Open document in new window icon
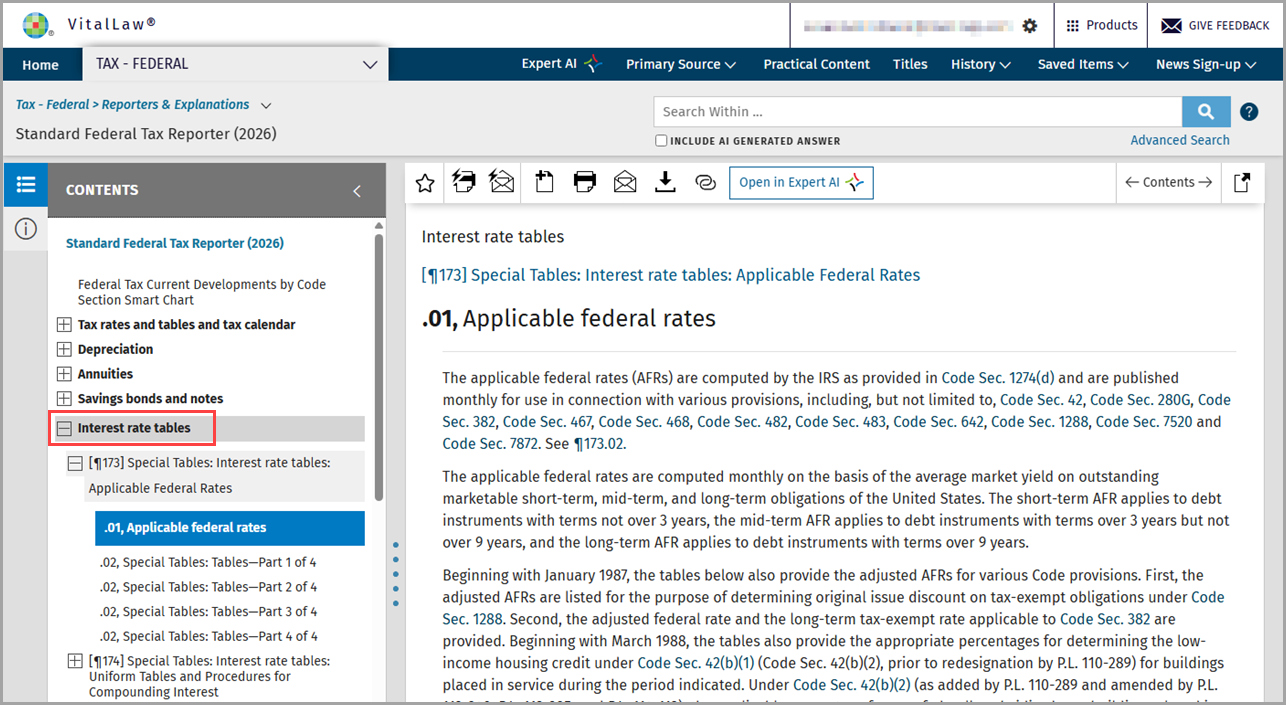The width and height of the screenshot is (1286, 705). click(x=1242, y=183)
